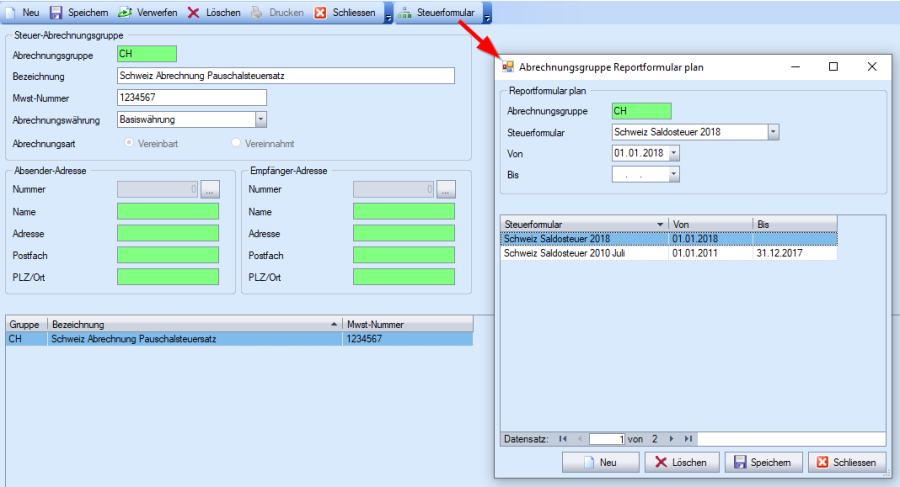
Task: Sort main list by Gruppe column
Action: [x=26, y=324]
